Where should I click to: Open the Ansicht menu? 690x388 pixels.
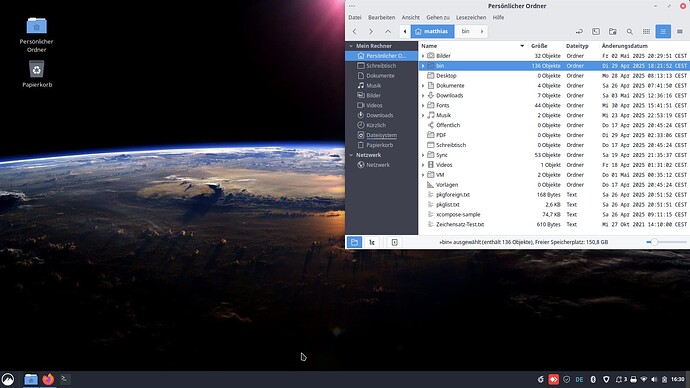[x=411, y=18]
